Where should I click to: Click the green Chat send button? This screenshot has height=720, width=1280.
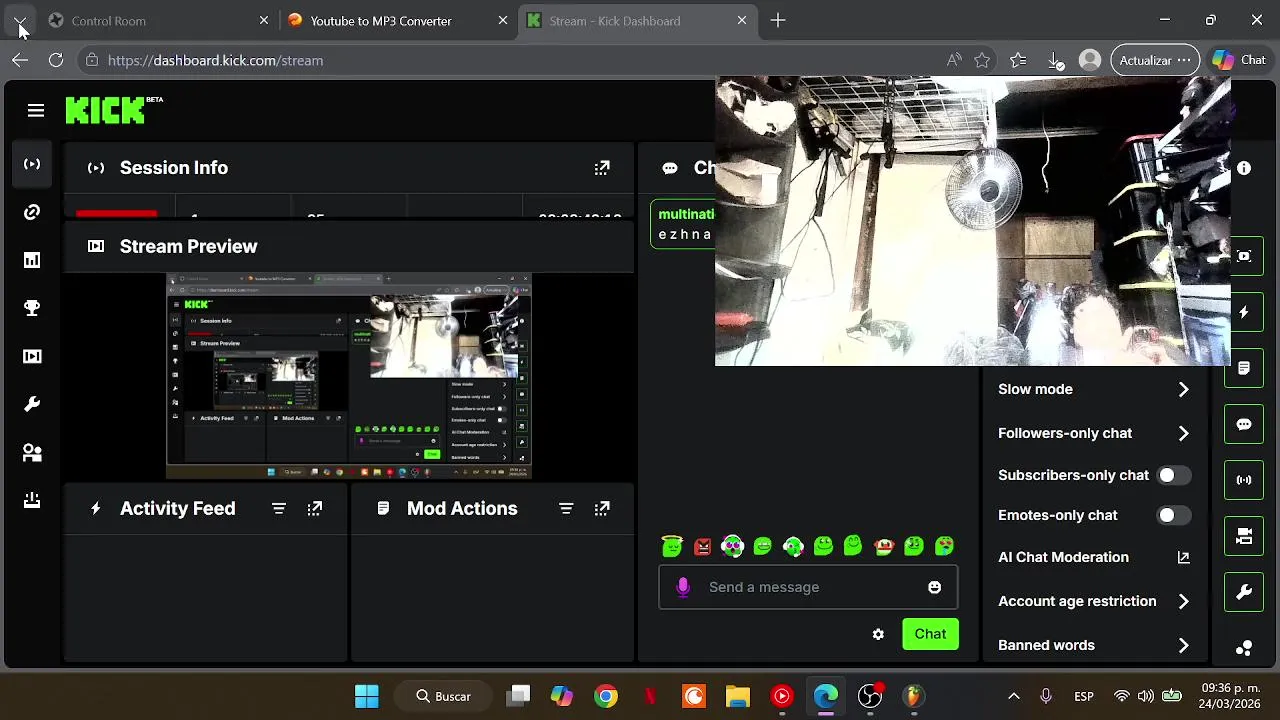click(x=930, y=634)
